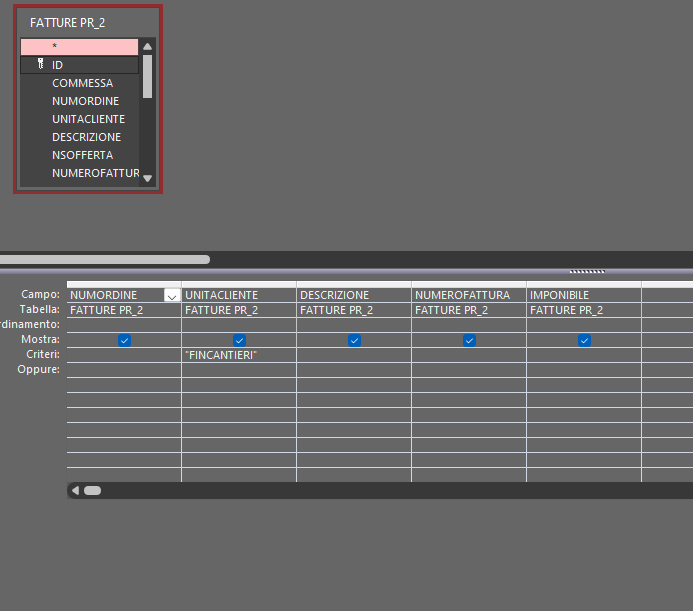Click UNITACLIENTE table cell FATTURE PR_2
The image size is (693, 611).
(239, 310)
